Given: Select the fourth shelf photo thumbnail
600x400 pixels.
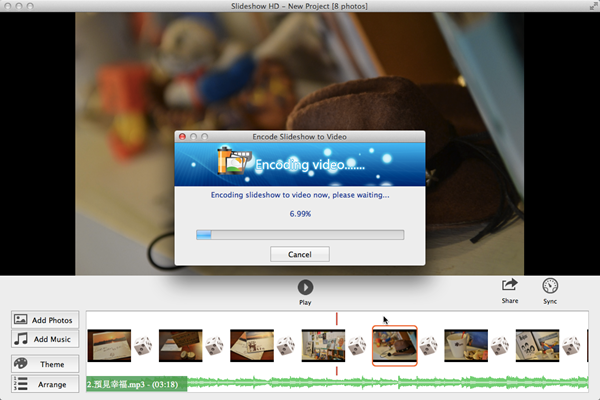Looking at the screenshot, I should [x=323, y=346].
